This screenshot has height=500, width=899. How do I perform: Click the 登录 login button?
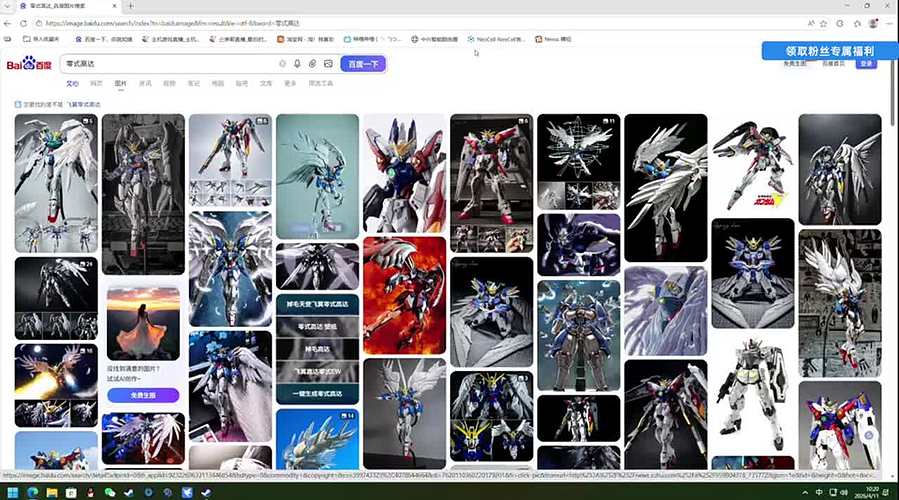tap(866, 64)
